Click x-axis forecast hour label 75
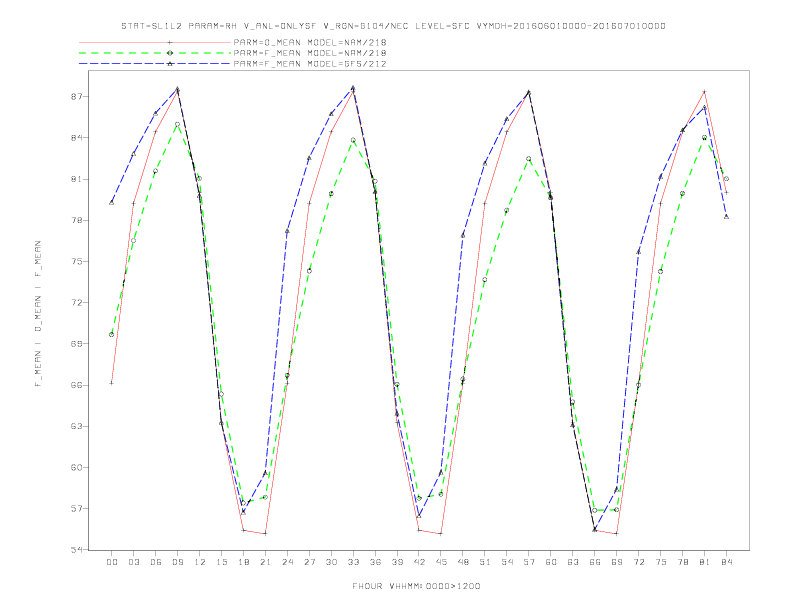Viewport: 792px width, 612px height. pos(661,562)
